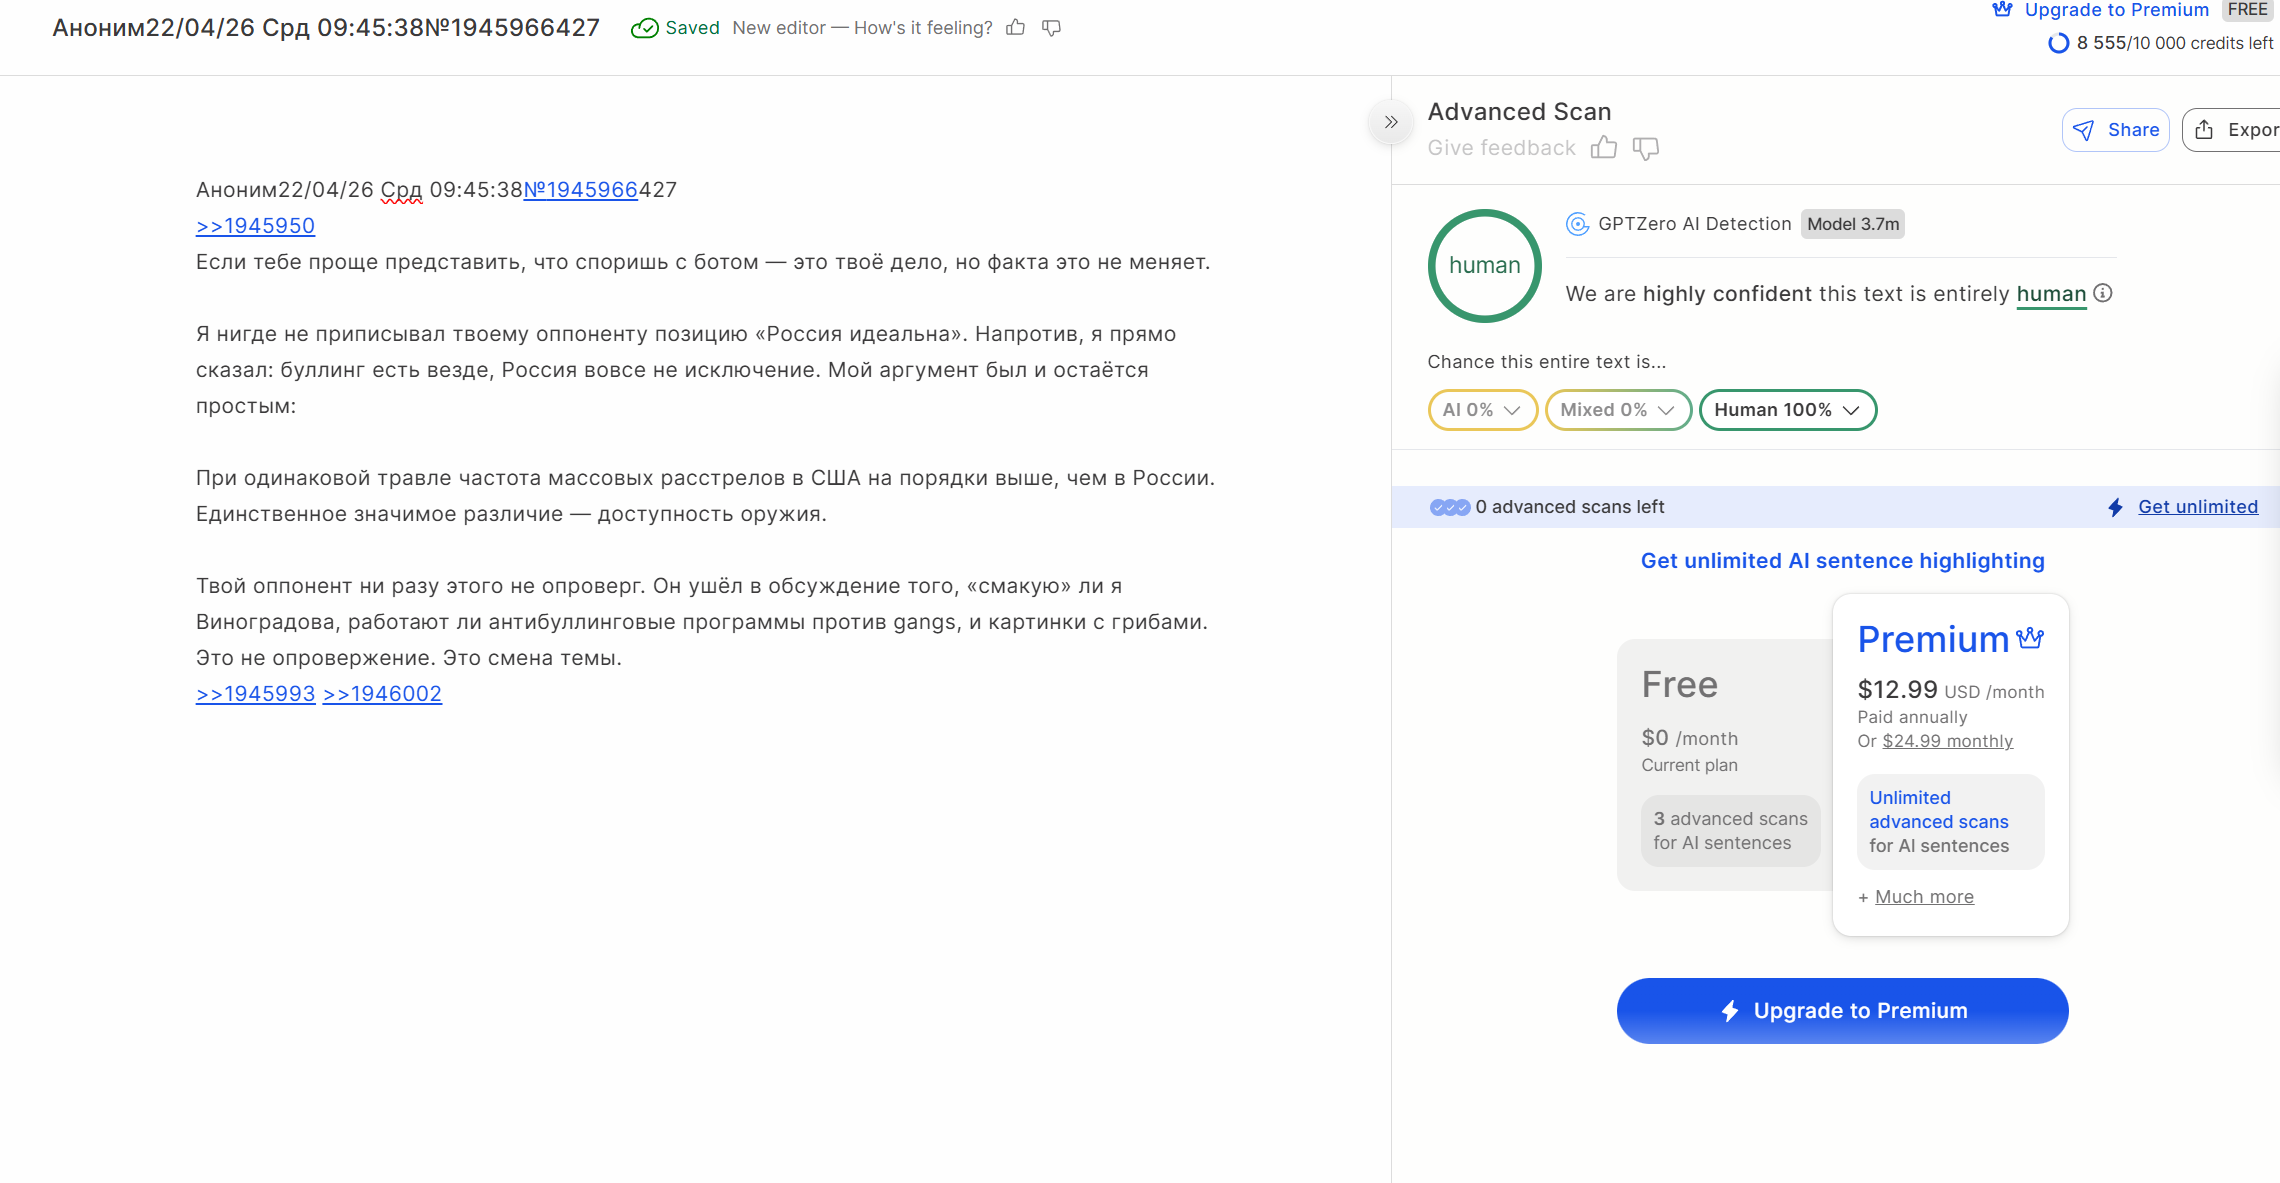Click the green Saved checkmark status
This screenshot has width=2280, height=1183.
click(675, 28)
